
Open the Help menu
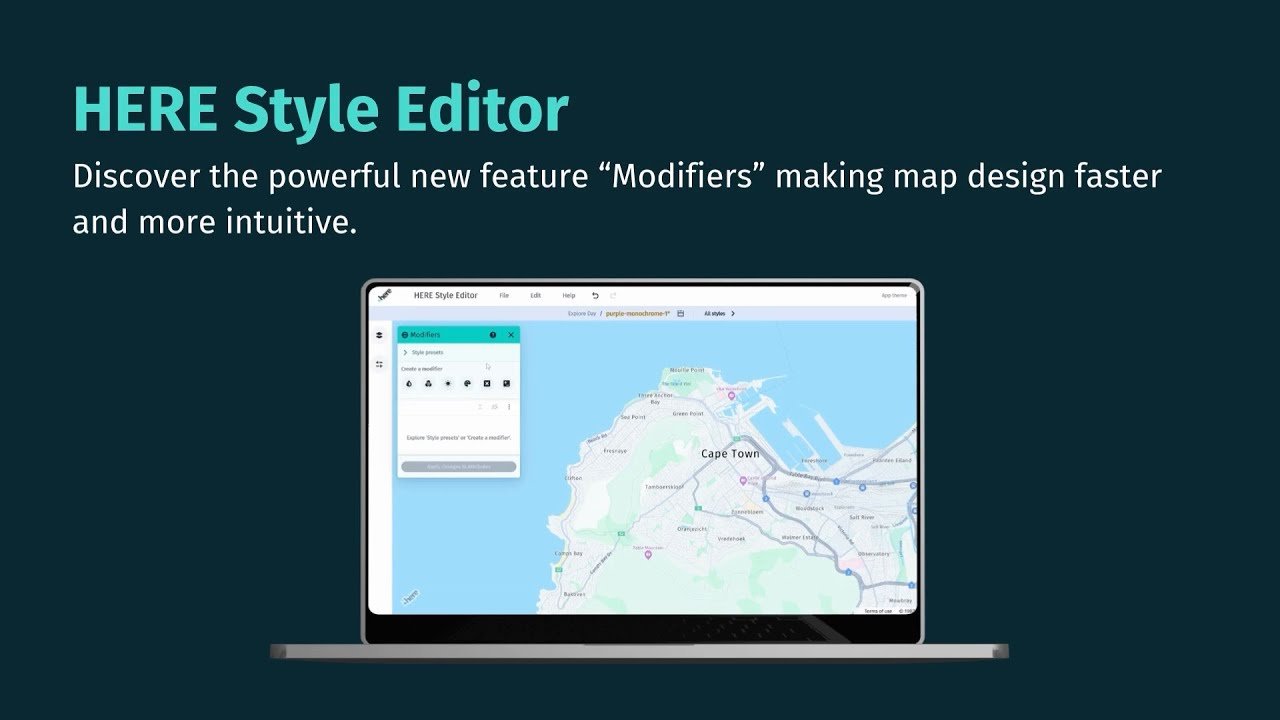pyautogui.click(x=568, y=295)
